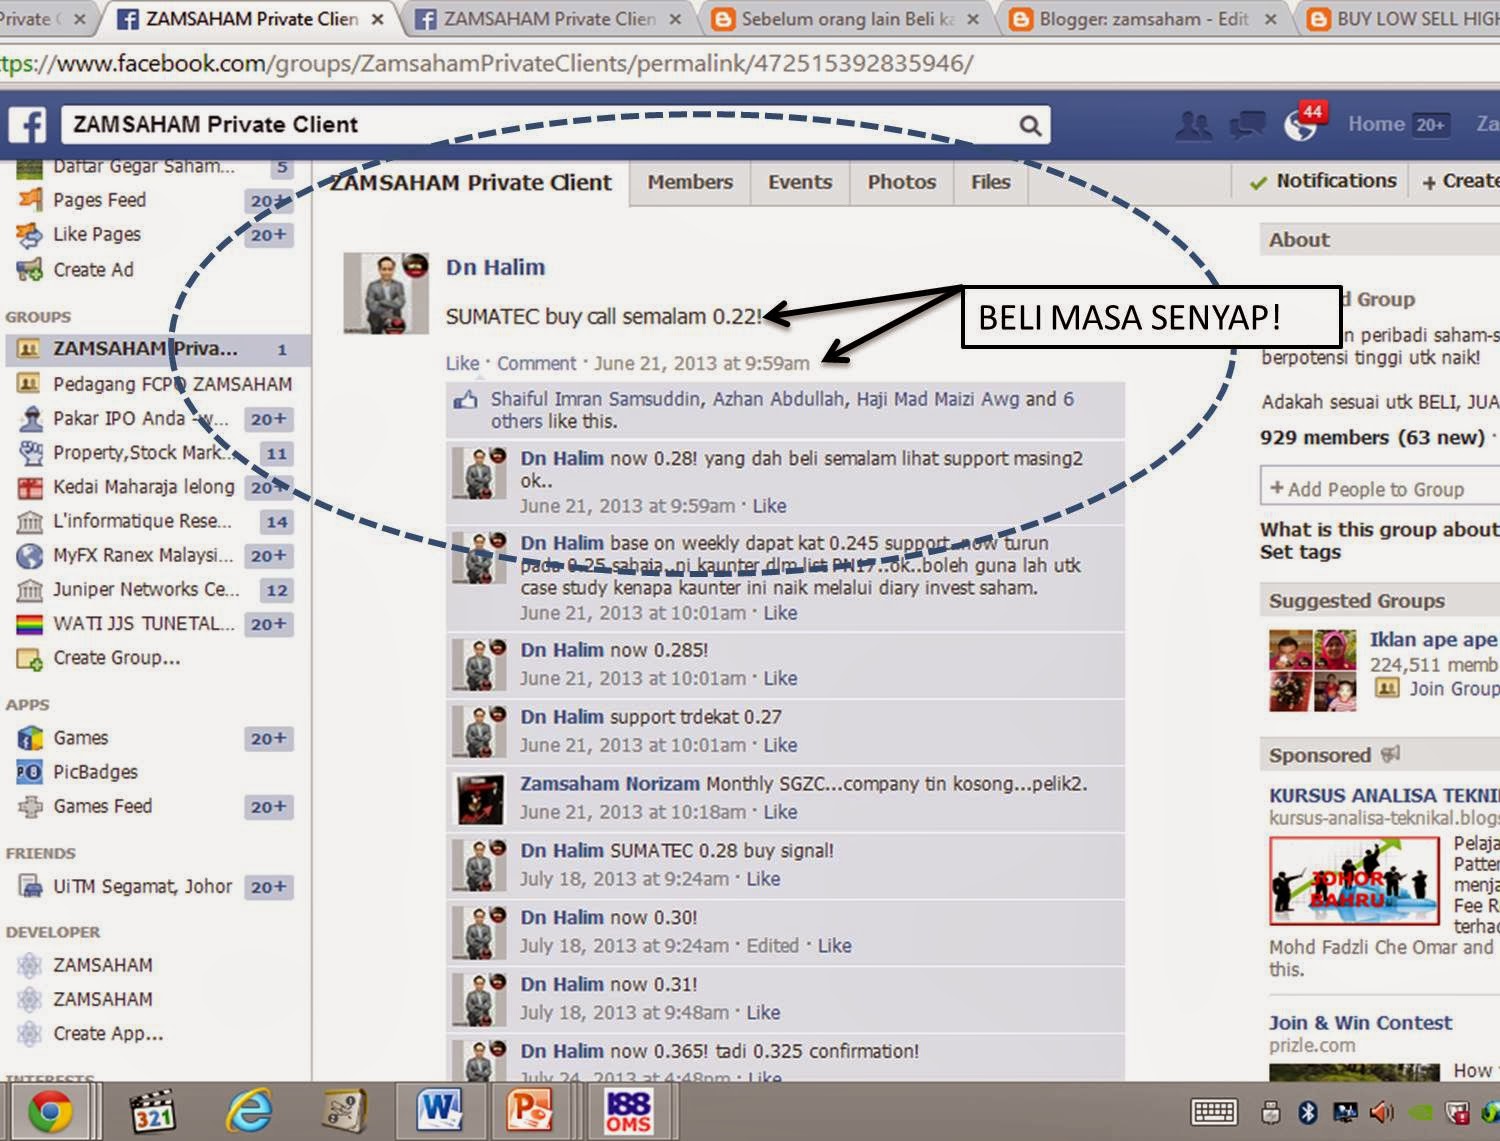Viewport: 1500px width, 1141px height.
Task: Click the search magnifier icon
Action: (1030, 125)
